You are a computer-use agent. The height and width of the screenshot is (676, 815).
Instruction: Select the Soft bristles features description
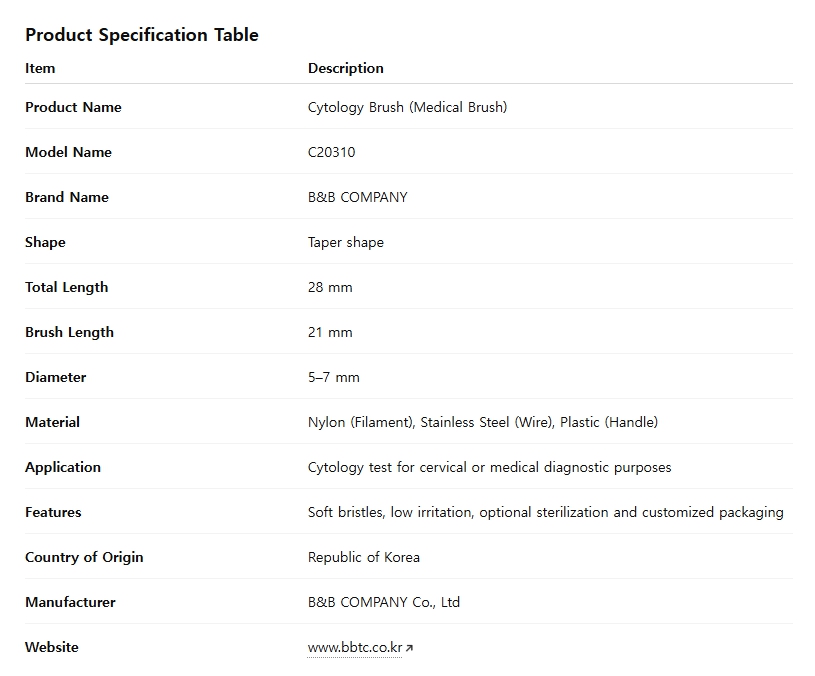[x=545, y=512]
